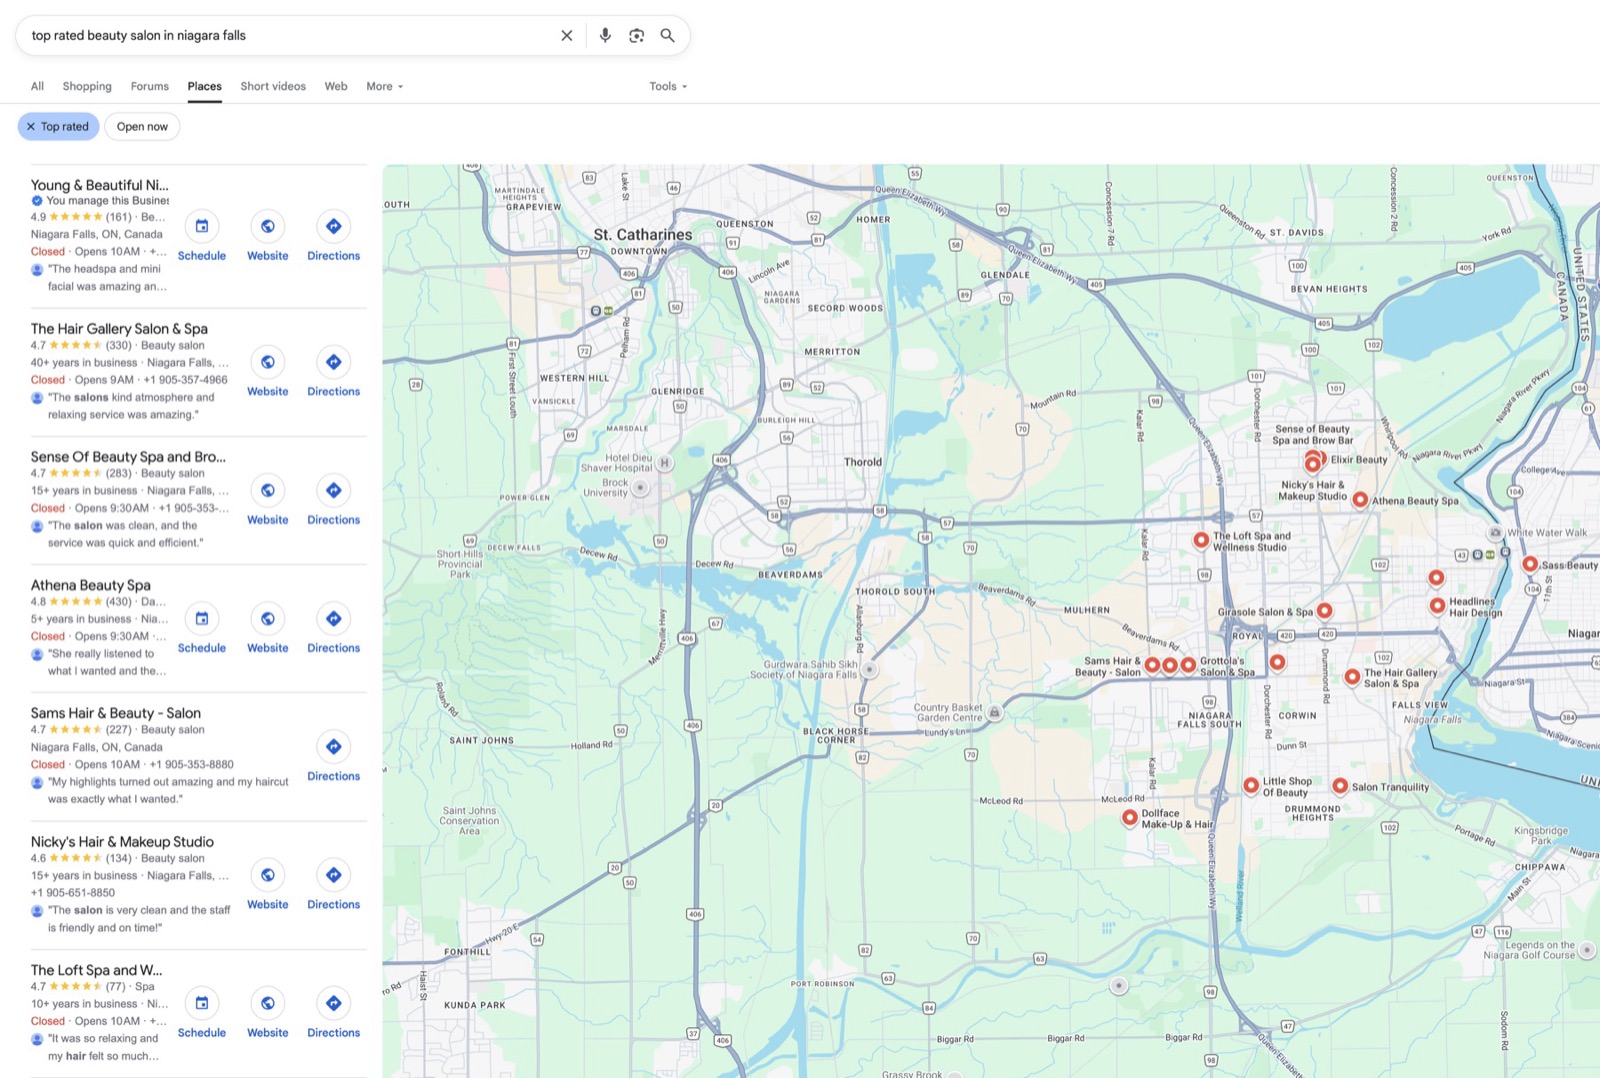Switch to the Forums tab
This screenshot has width=1600, height=1078.
[150, 86]
